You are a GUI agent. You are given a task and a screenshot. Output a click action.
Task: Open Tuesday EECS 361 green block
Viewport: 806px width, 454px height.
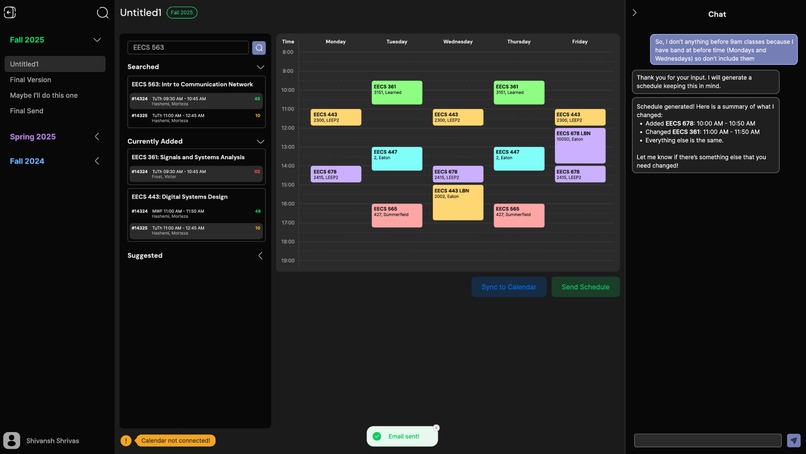click(x=397, y=93)
